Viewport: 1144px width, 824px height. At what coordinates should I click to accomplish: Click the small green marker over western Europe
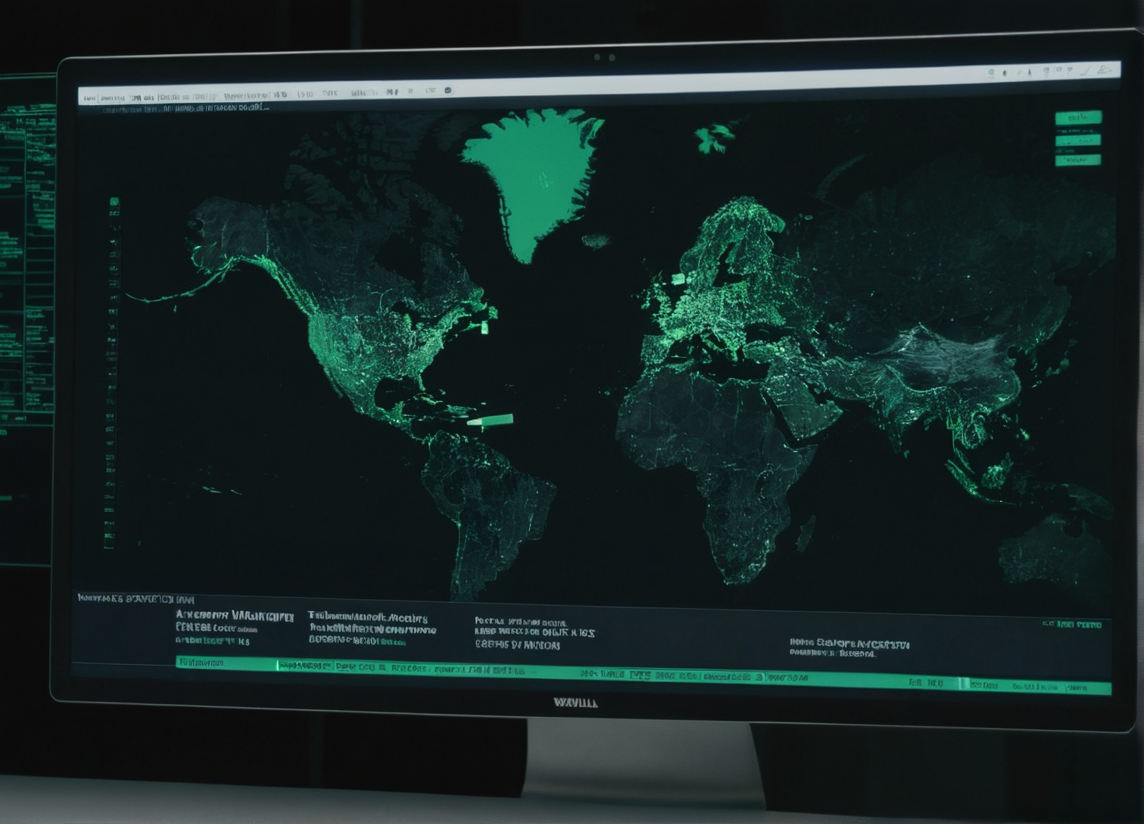coord(677,279)
